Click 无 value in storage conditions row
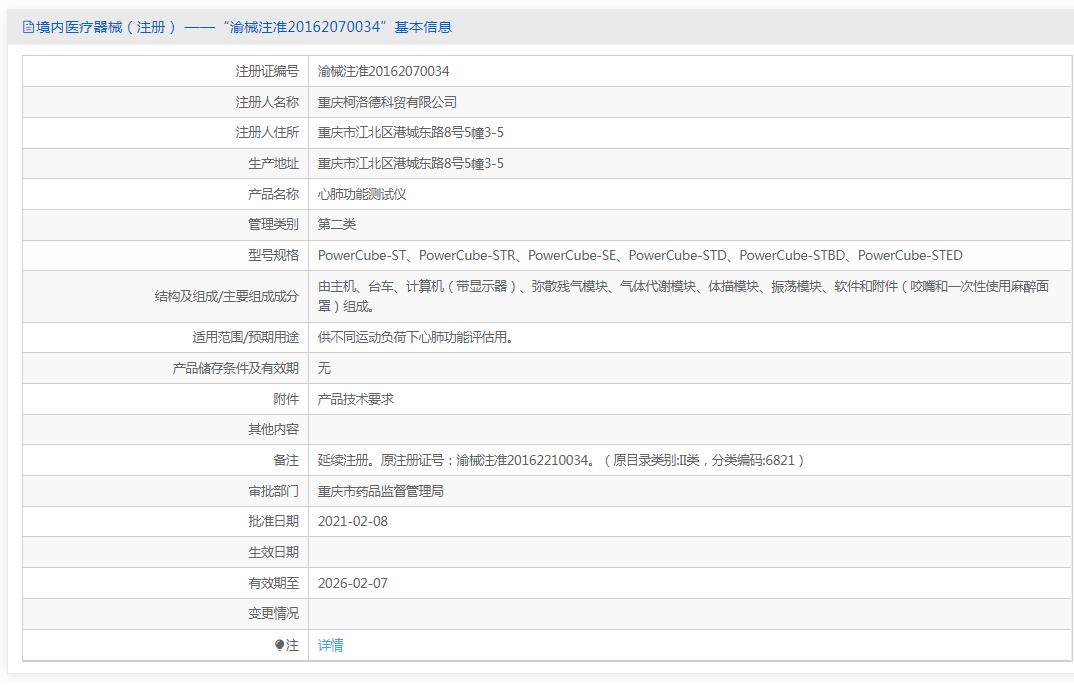Screen dimensions: 1074x686 coord(324,368)
